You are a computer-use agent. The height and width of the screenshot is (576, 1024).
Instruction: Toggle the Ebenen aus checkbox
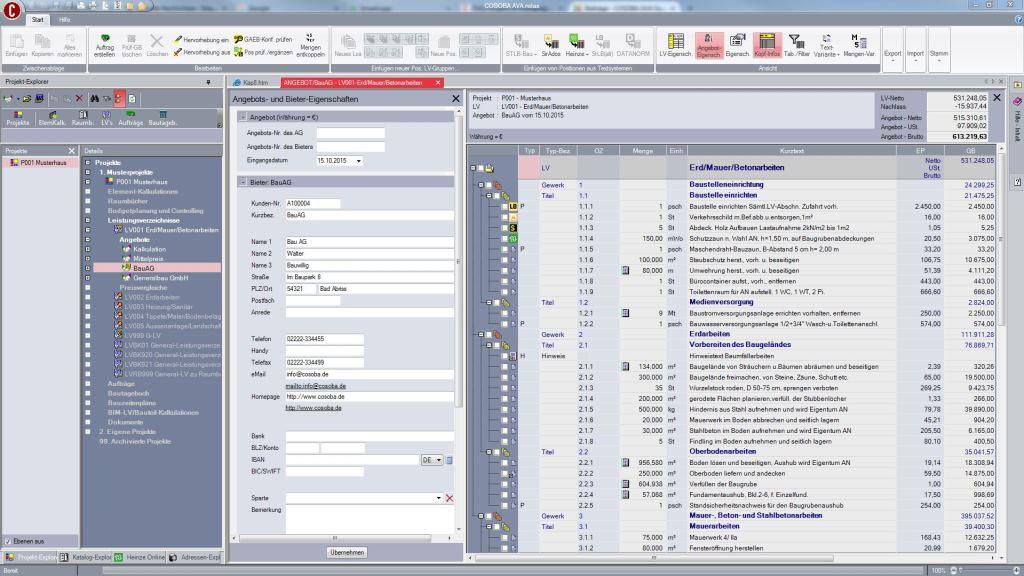8,541
